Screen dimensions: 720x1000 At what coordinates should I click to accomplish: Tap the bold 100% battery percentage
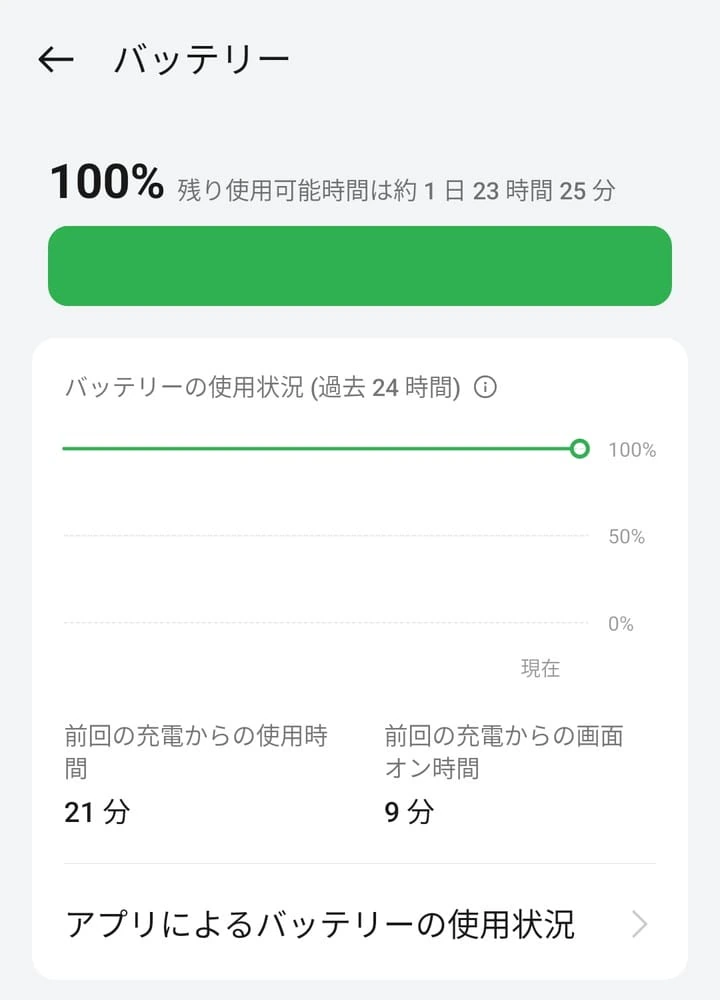[106, 184]
